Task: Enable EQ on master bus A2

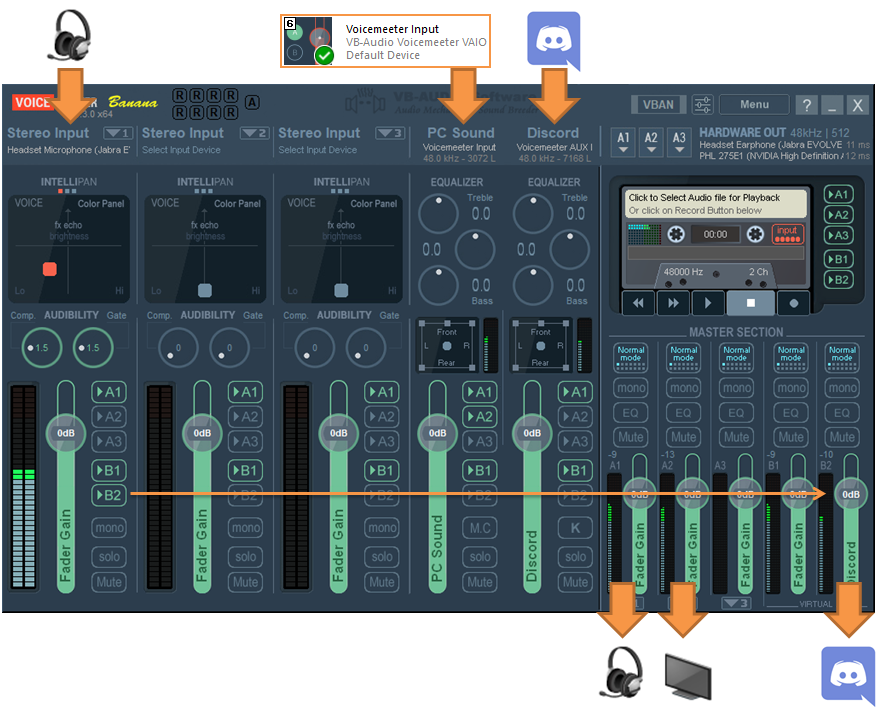Action: click(683, 412)
